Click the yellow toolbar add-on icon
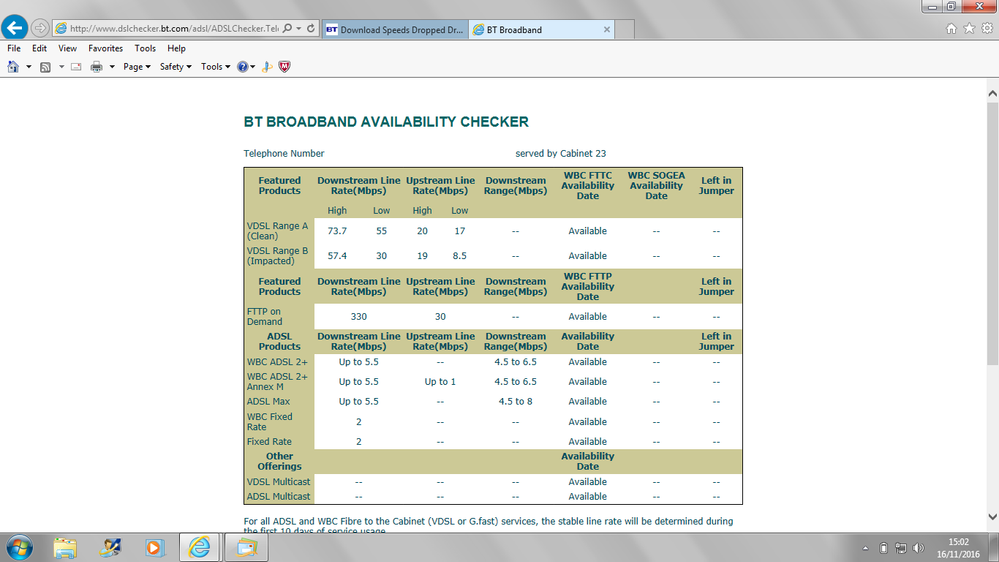The height and width of the screenshot is (562, 999). (x=267, y=67)
